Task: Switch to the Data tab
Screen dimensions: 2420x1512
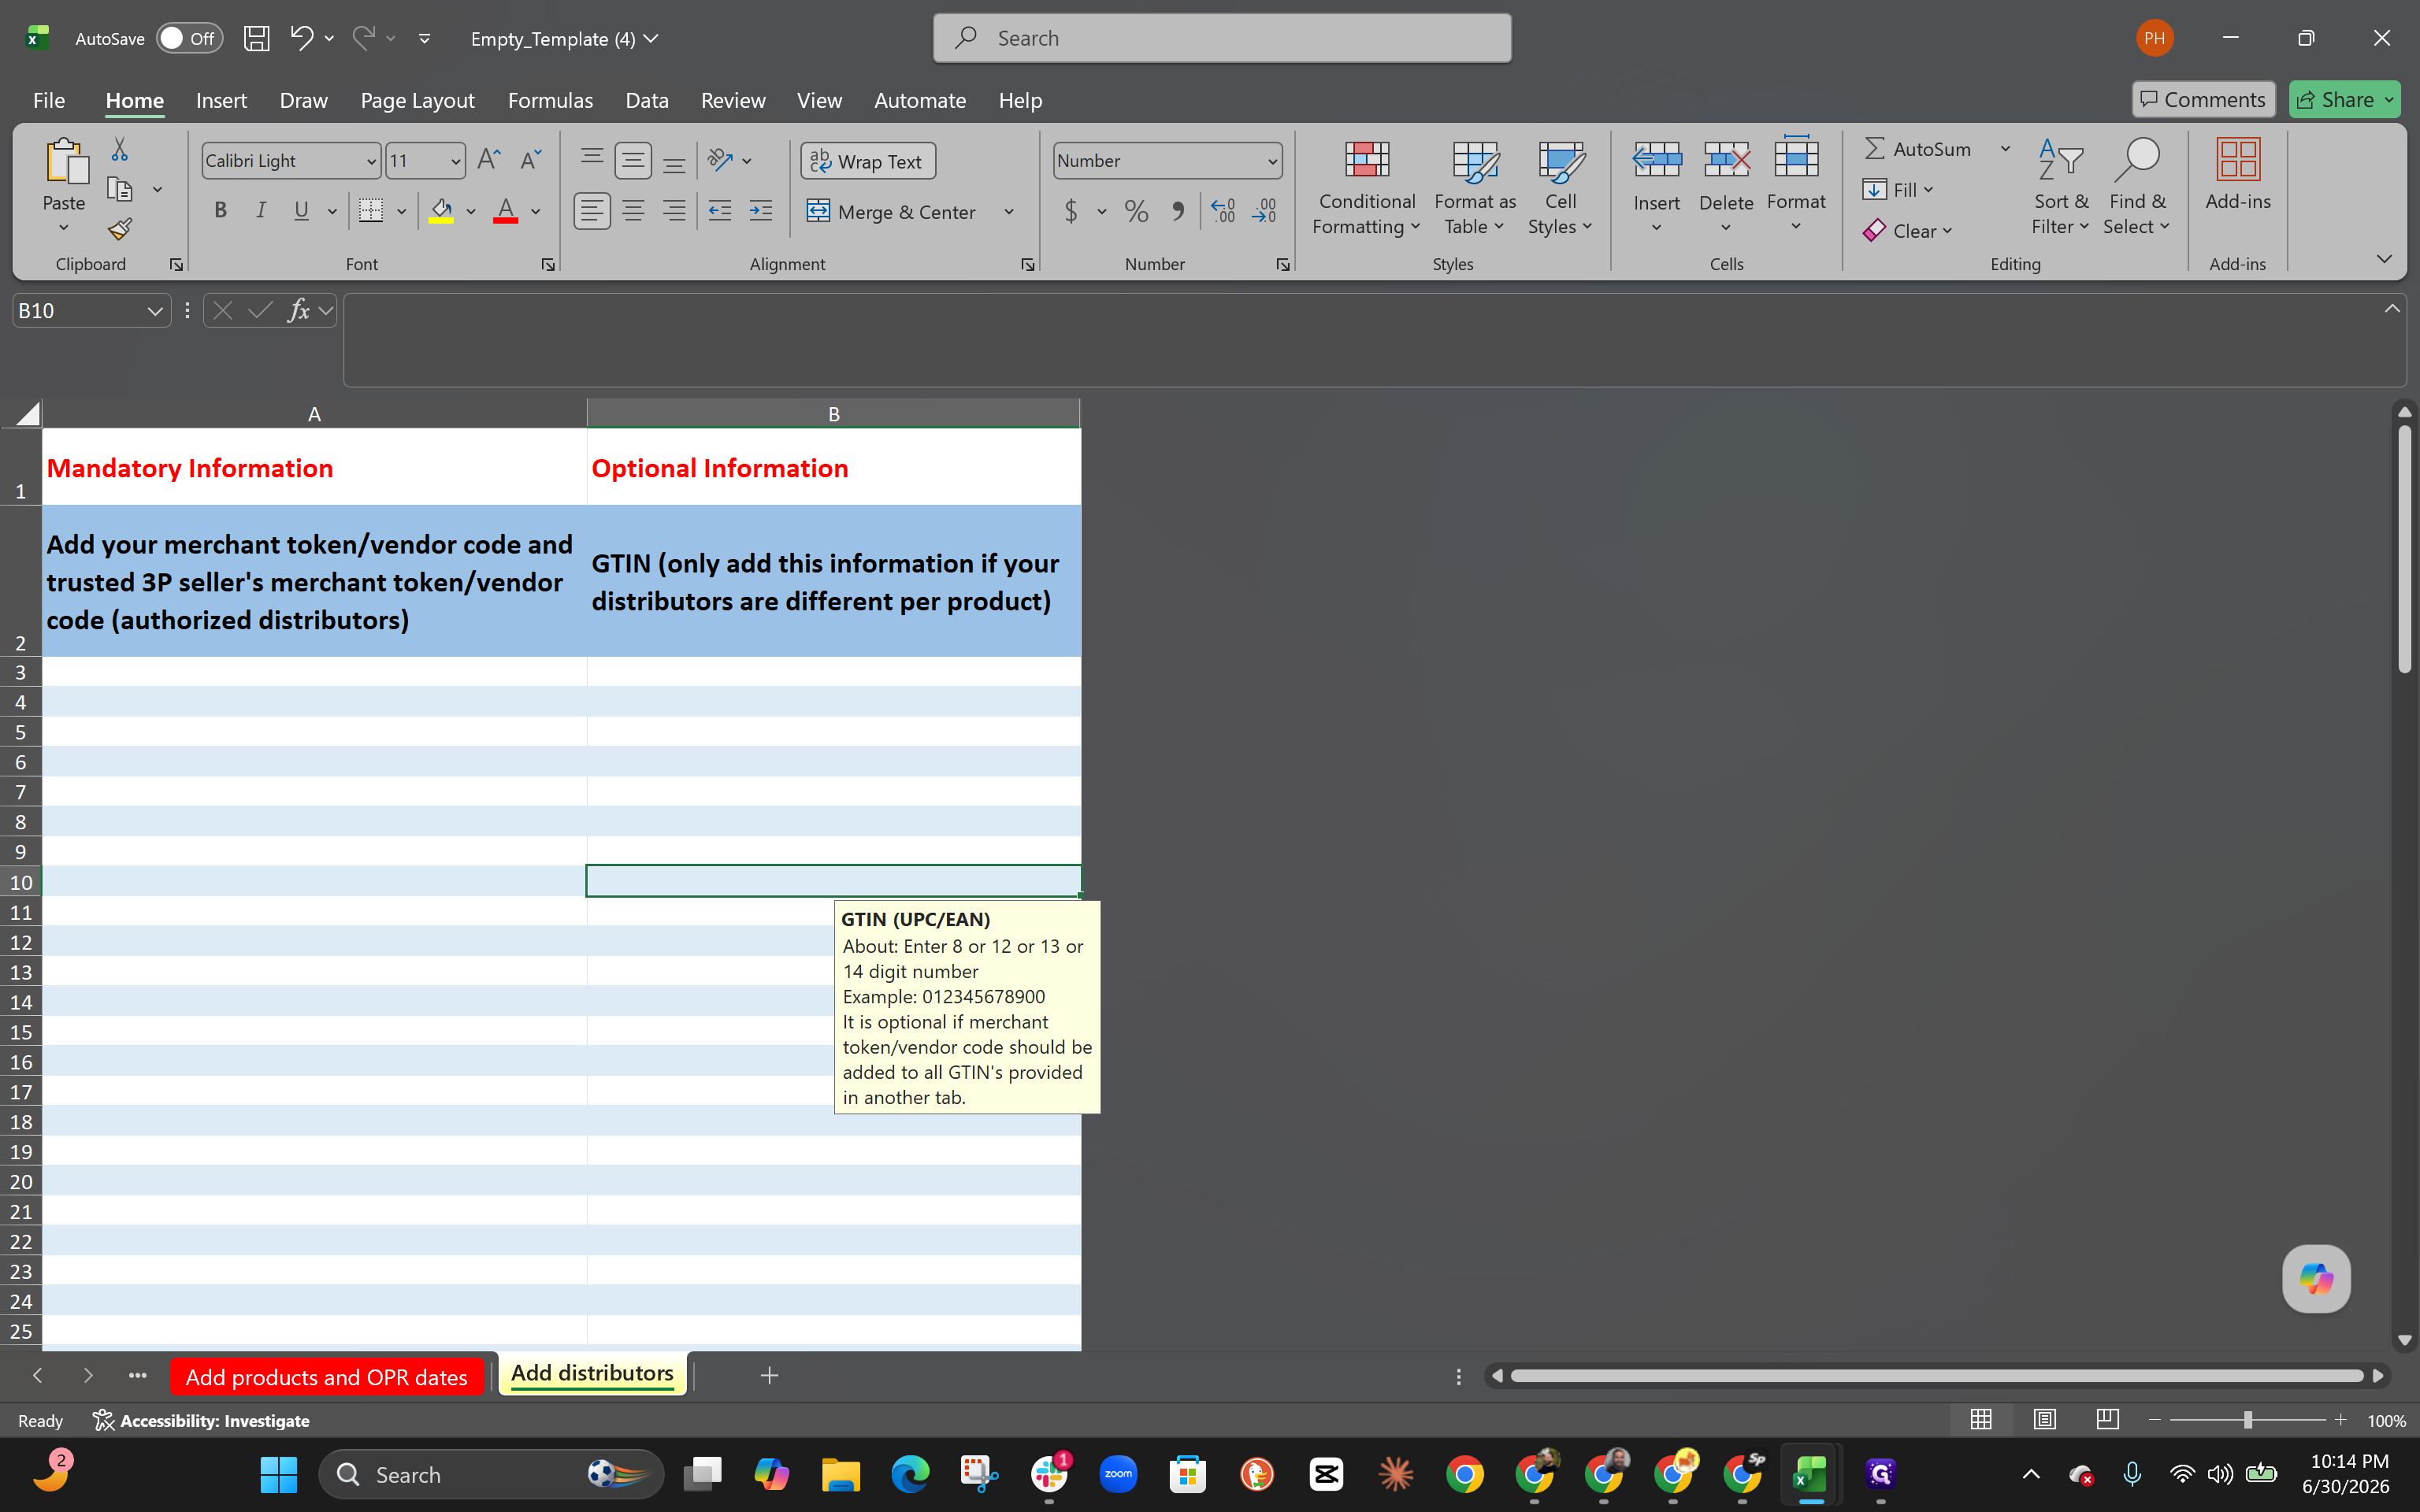Action: pos(647,100)
